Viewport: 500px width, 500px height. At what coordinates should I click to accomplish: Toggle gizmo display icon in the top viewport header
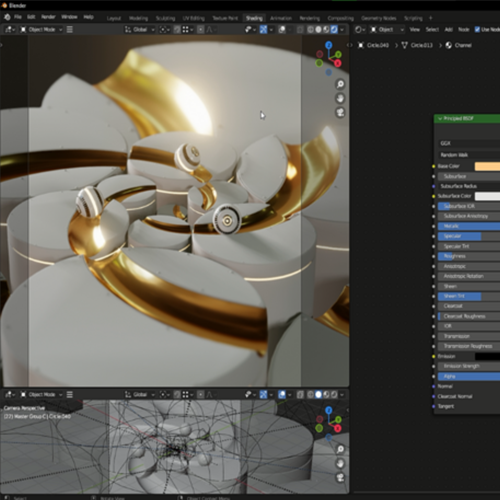(263, 30)
